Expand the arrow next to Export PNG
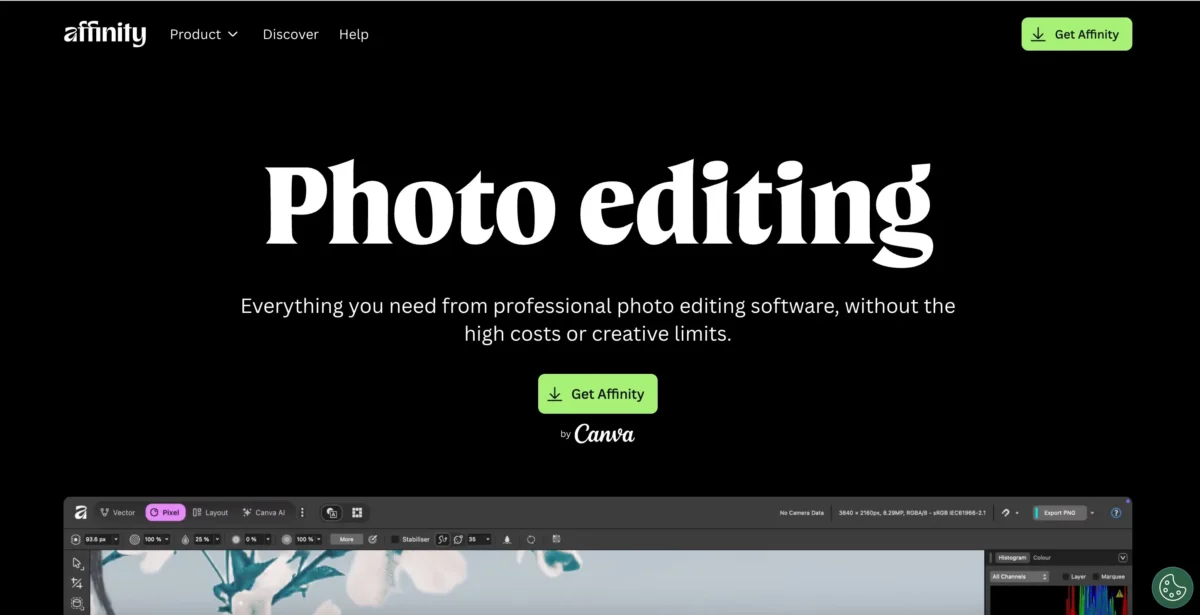This screenshot has height=615, width=1200. (x=1092, y=513)
